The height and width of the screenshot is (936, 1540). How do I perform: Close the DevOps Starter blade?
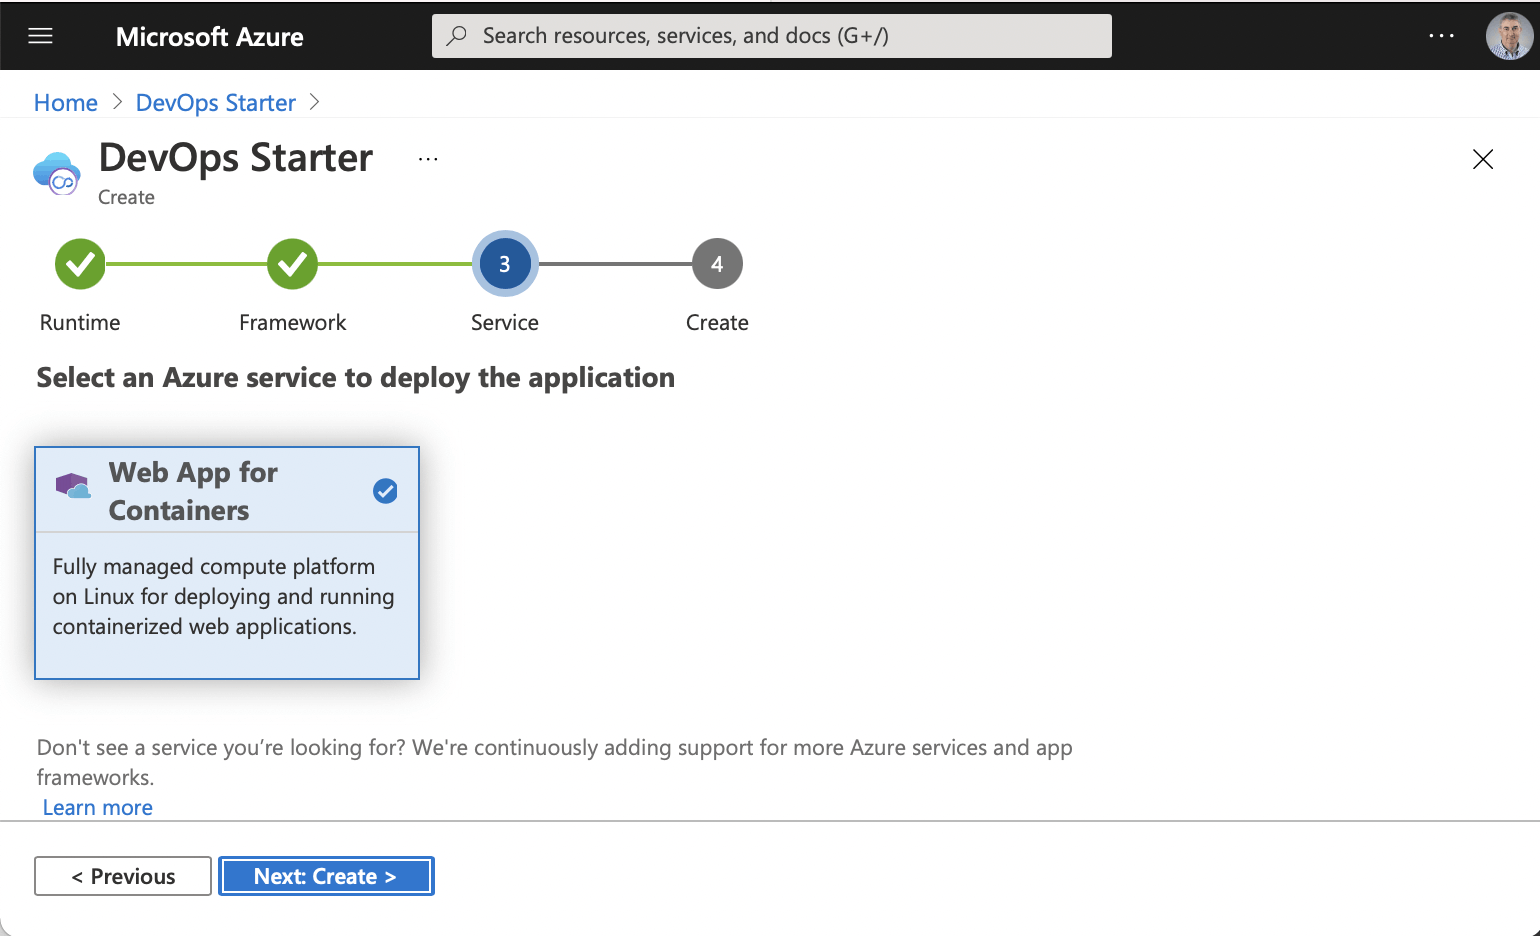1482,160
